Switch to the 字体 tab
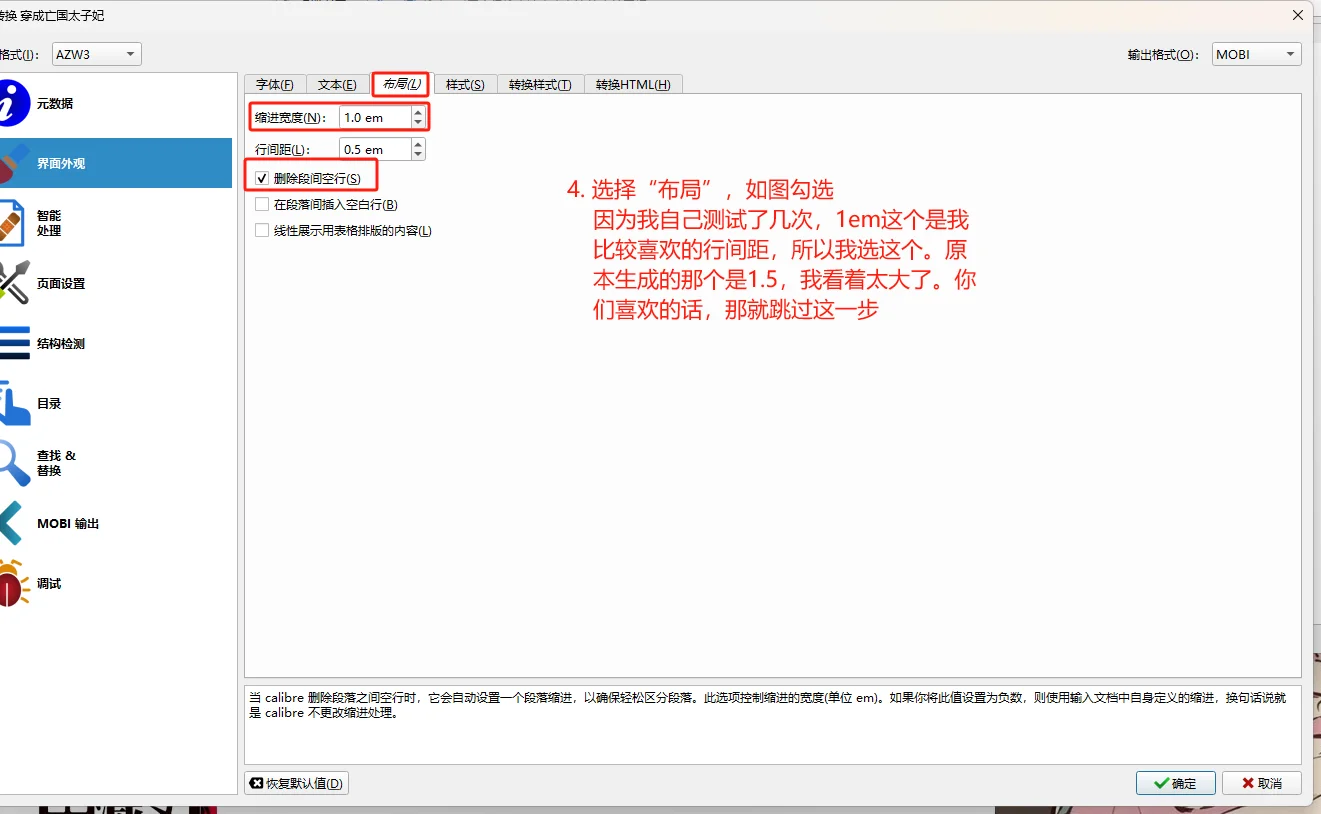1321x814 pixels. [x=275, y=84]
